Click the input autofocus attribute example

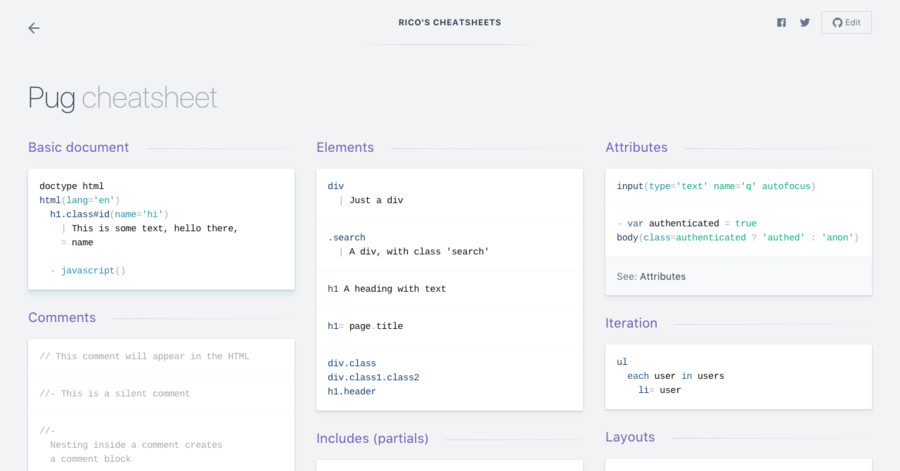point(715,186)
